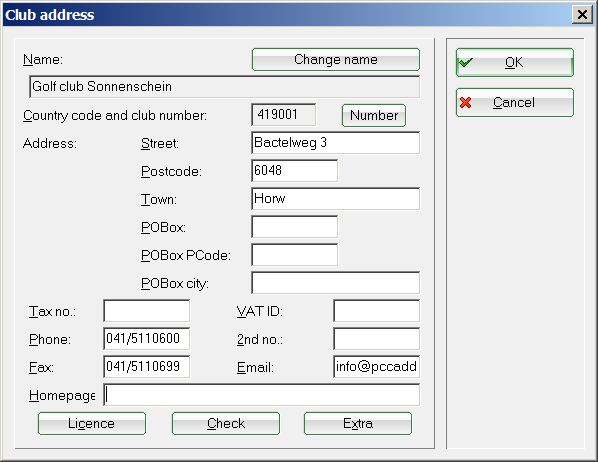Screen dimensions: 598x462
Task: Open the Extra options button
Action: (358, 423)
